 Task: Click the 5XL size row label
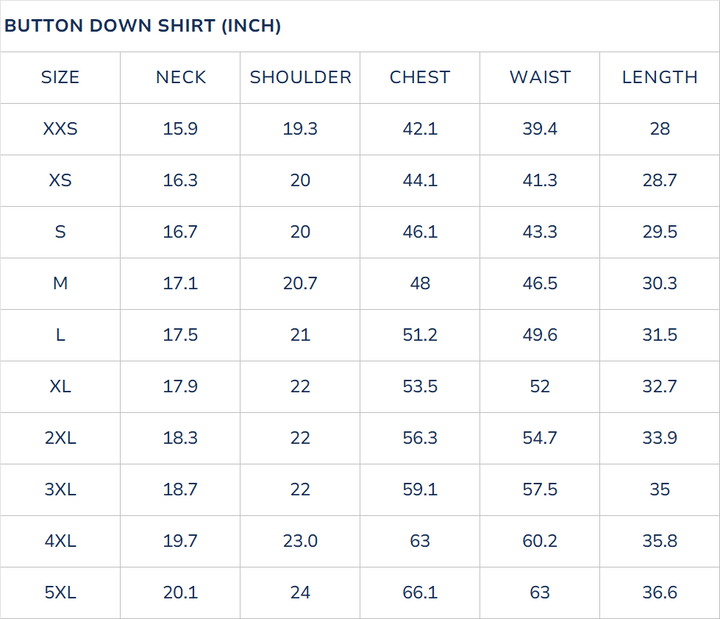pyautogui.click(x=60, y=592)
